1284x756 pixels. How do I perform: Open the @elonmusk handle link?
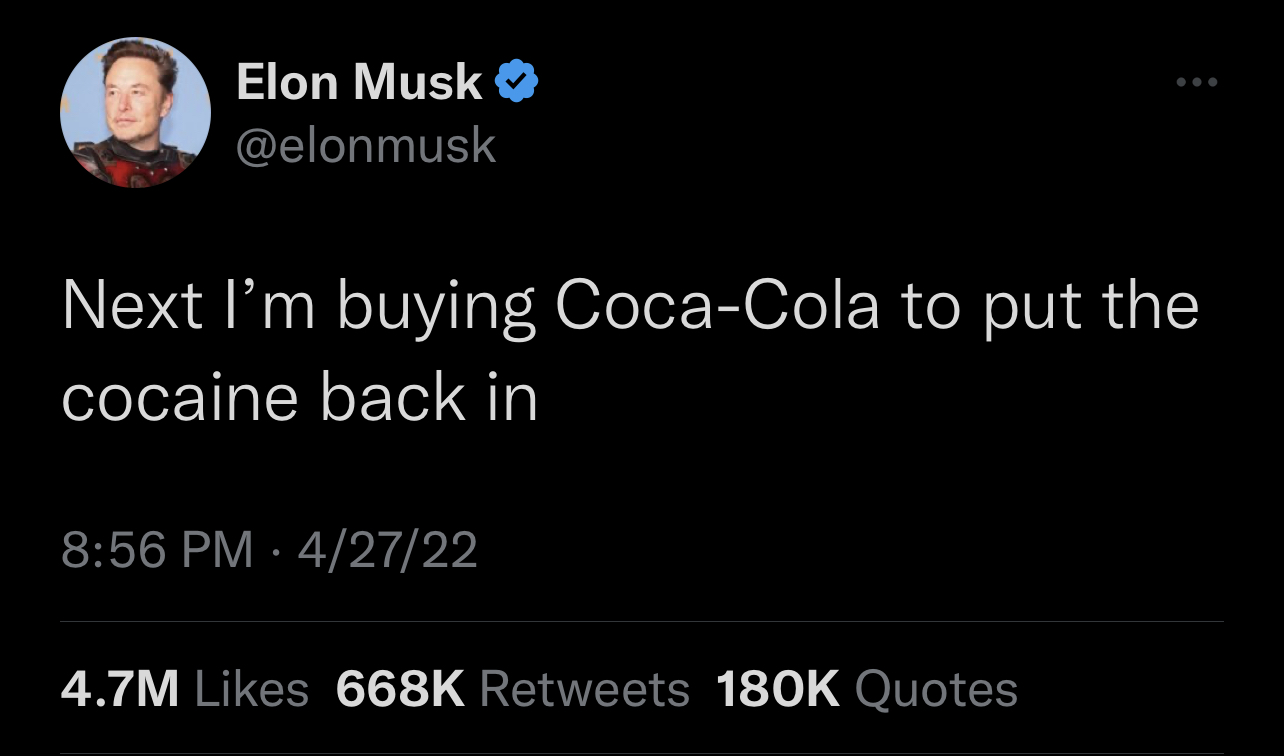[366, 146]
